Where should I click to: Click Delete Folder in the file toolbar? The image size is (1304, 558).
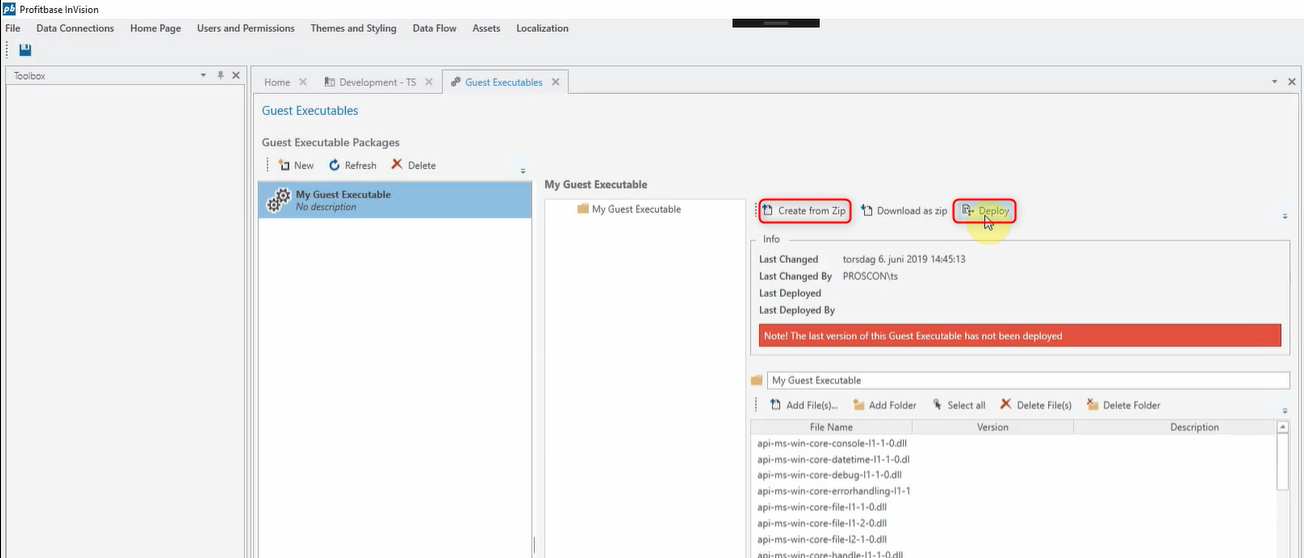tap(1123, 405)
